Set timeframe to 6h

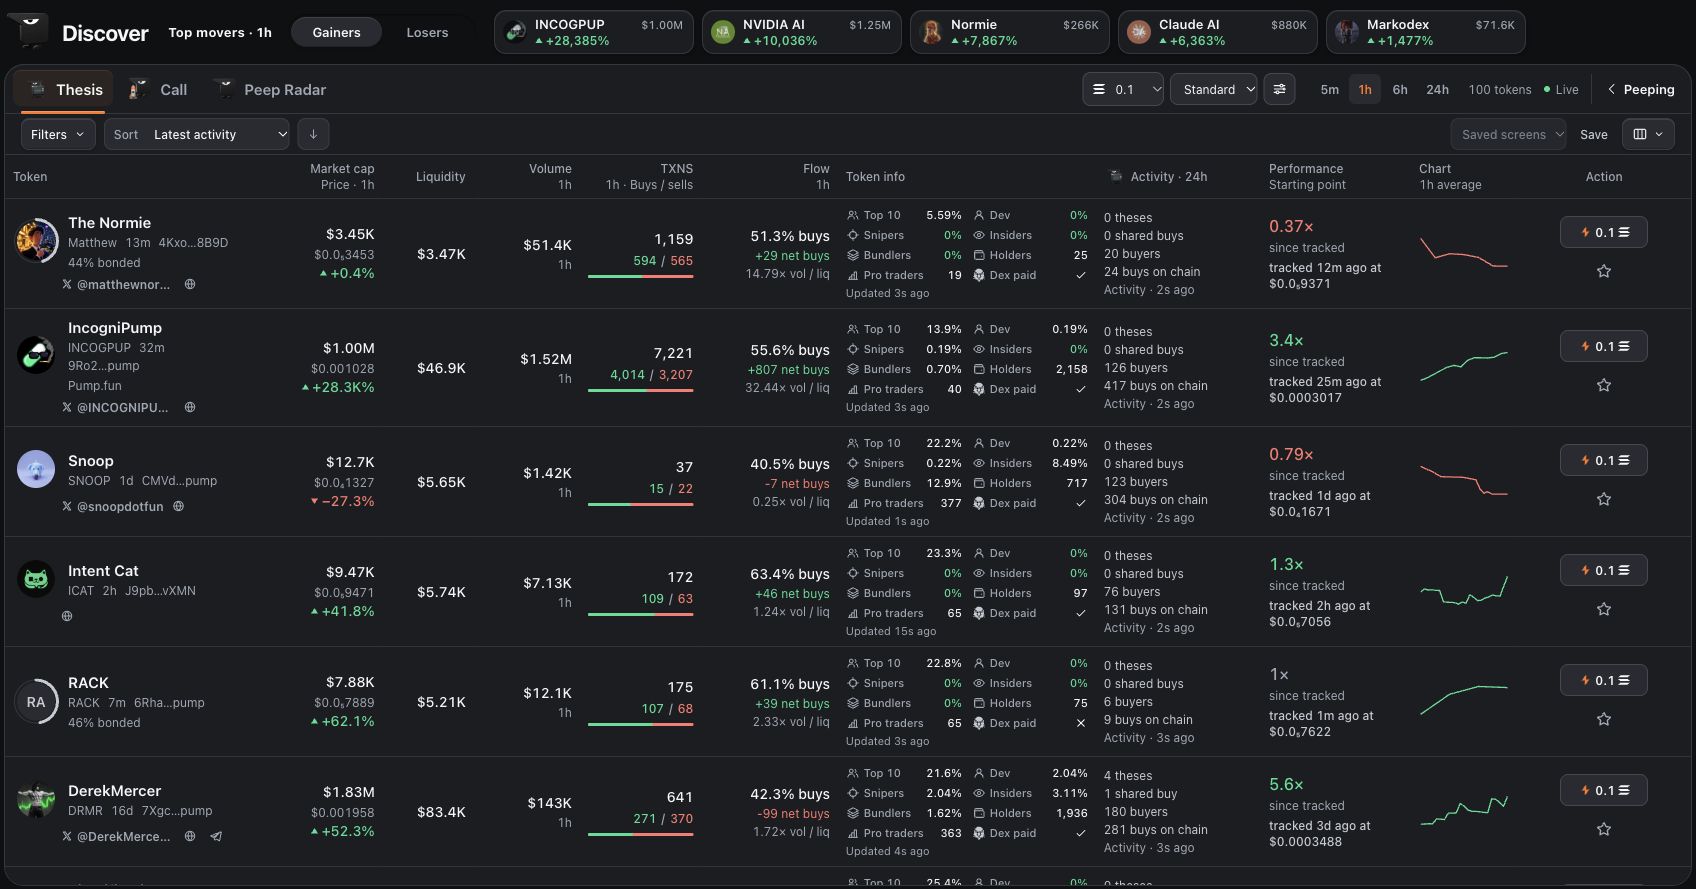(1400, 89)
